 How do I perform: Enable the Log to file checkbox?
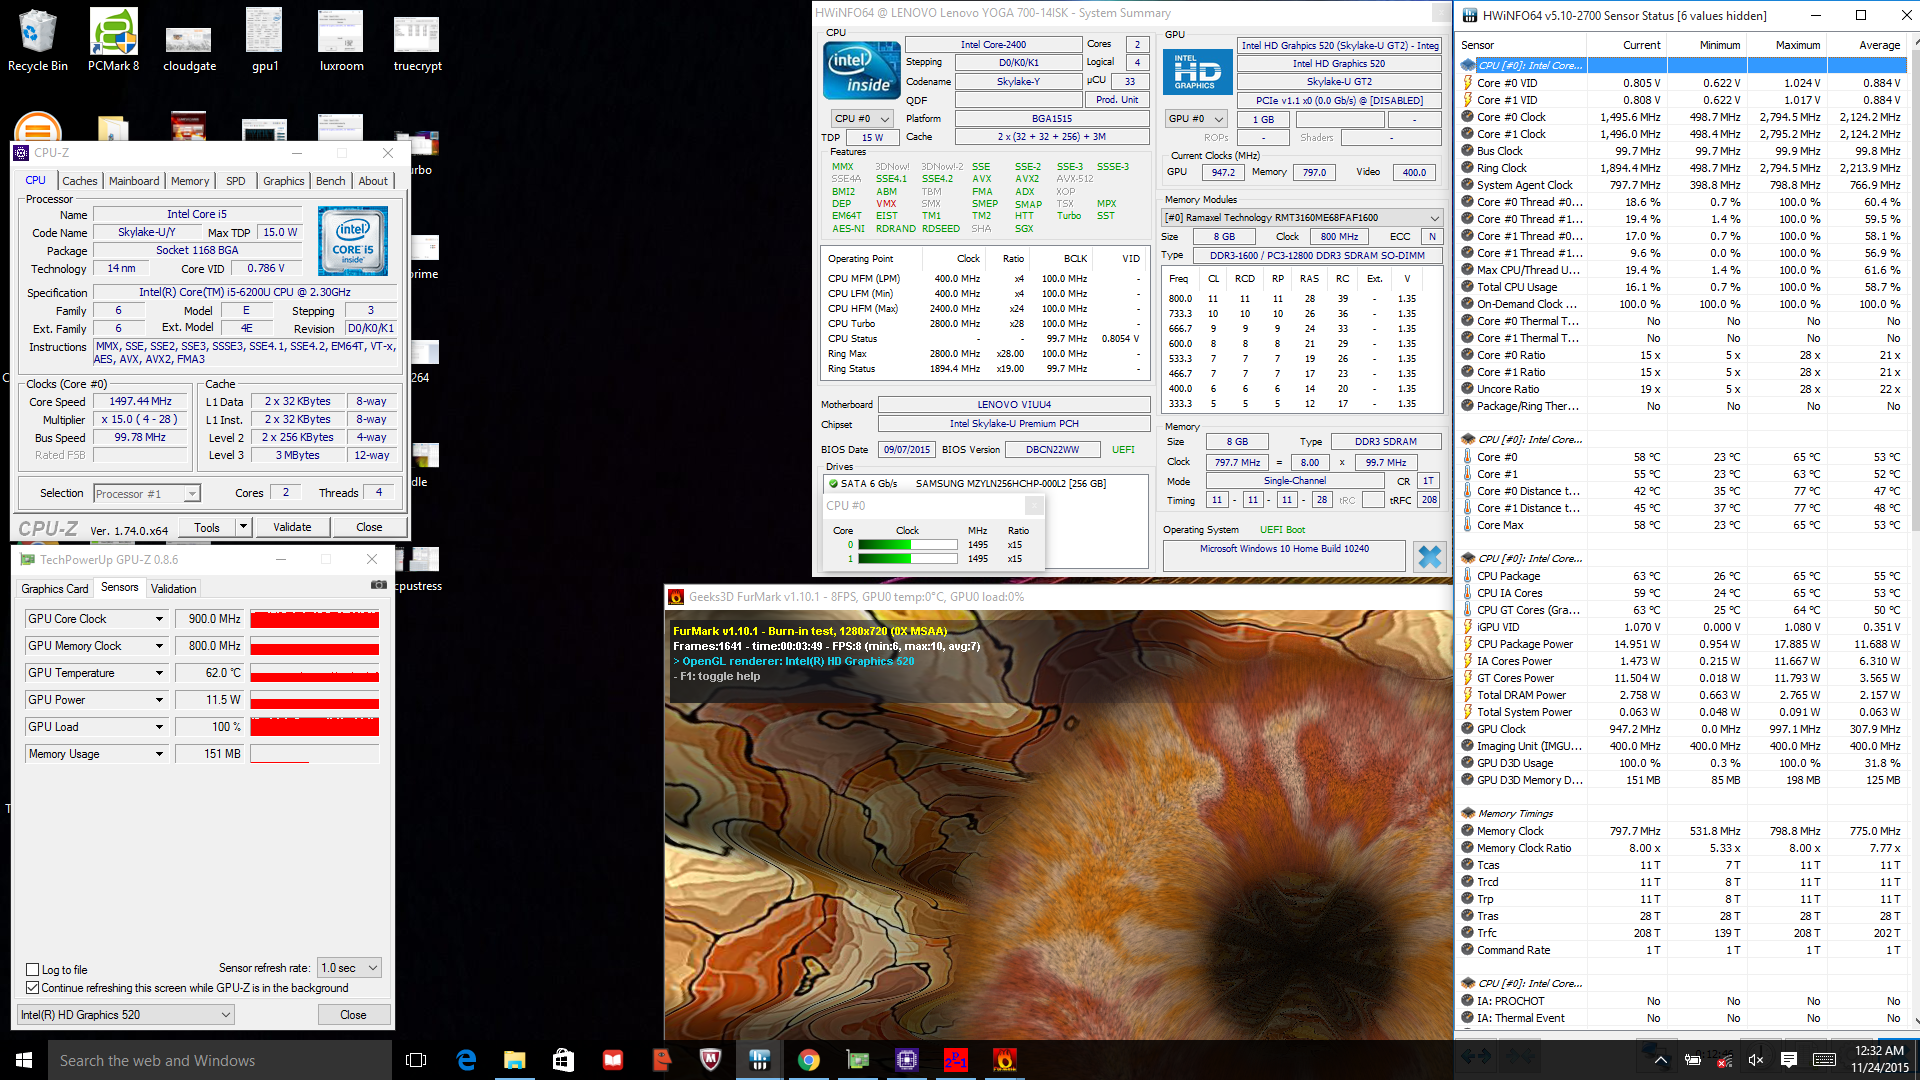point(33,970)
